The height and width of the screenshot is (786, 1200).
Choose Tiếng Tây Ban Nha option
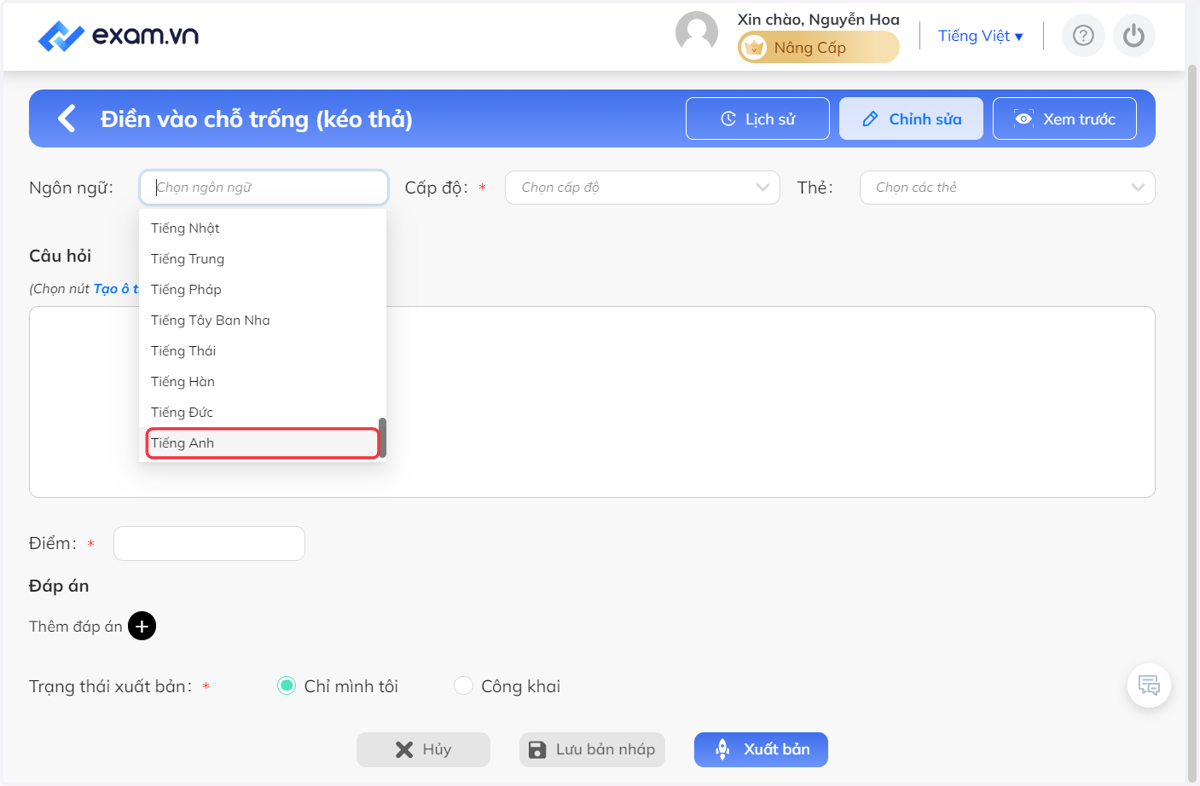click(x=260, y=321)
